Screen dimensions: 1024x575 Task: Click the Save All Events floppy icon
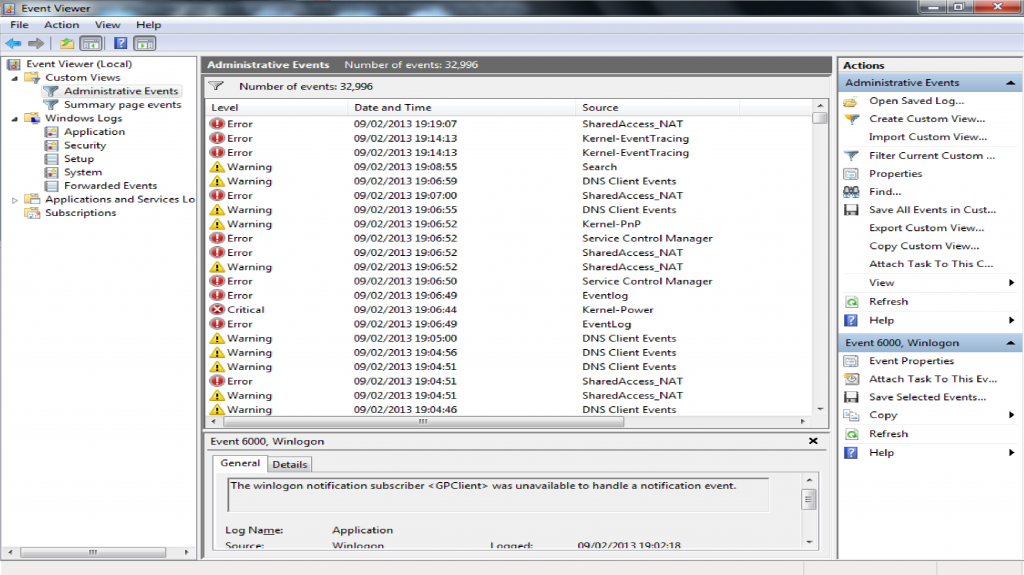point(851,210)
